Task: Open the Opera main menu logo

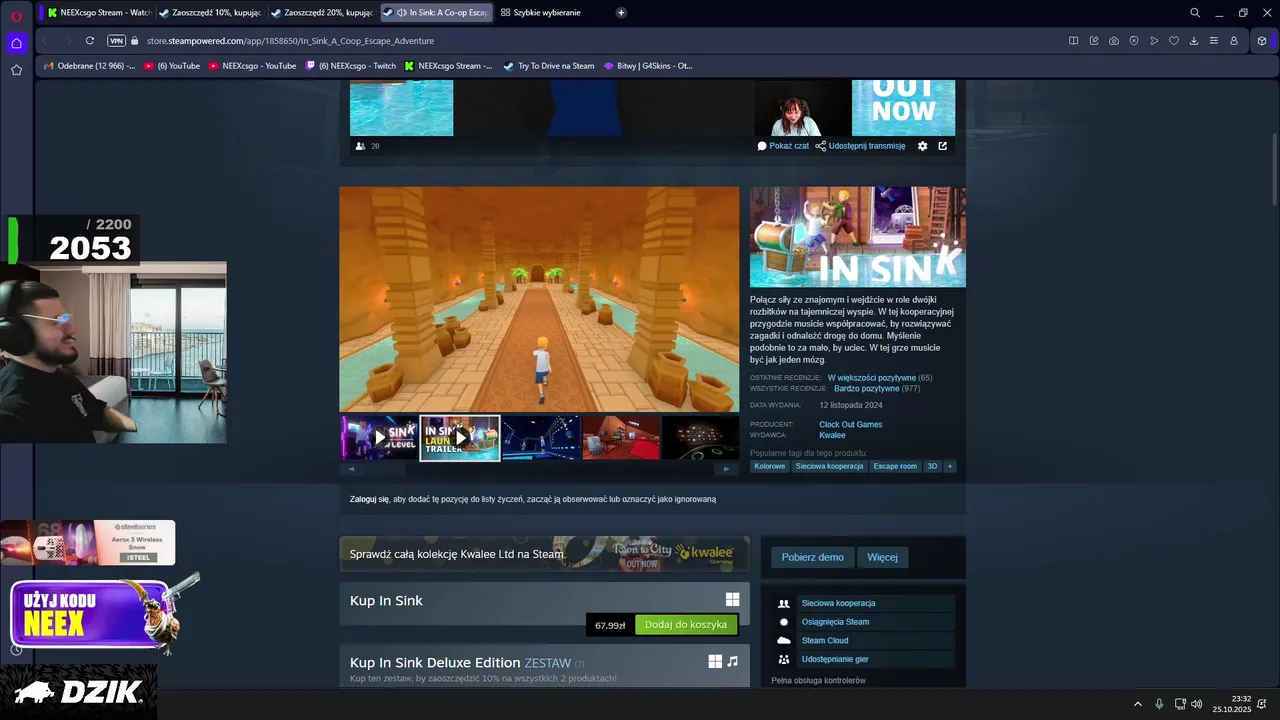Action: (x=16, y=15)
